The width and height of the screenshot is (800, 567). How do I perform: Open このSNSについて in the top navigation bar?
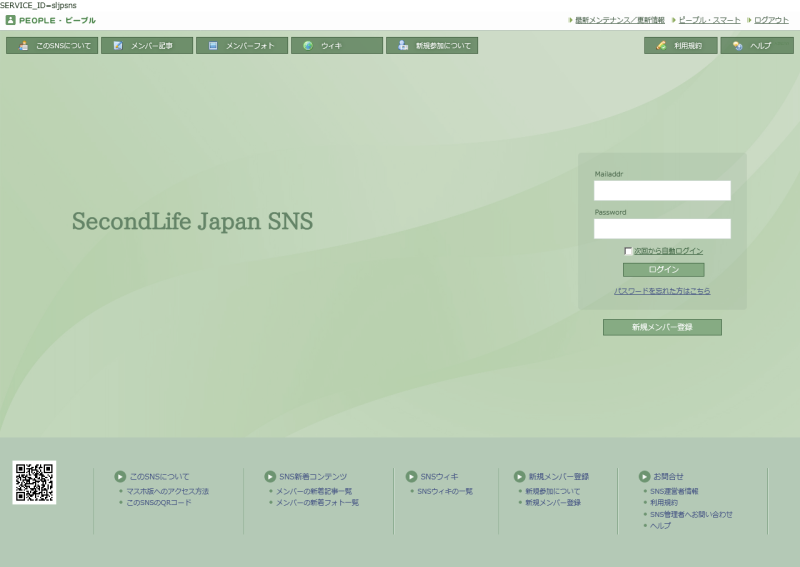(x=52, y=45)
